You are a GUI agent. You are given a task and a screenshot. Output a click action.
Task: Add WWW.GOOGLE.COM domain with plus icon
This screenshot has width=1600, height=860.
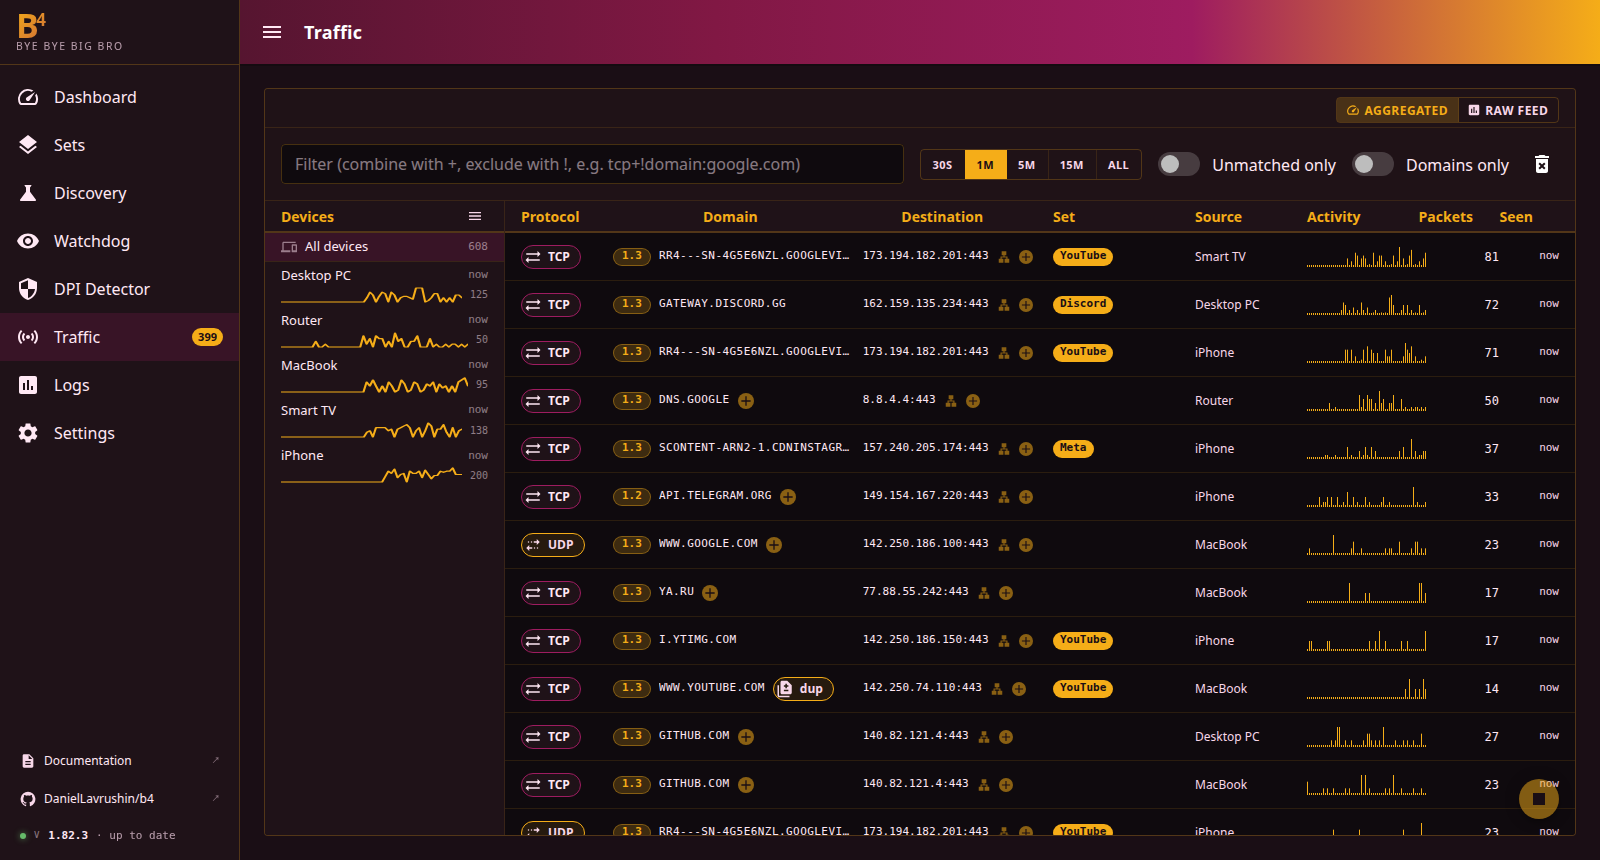[774, 545]
